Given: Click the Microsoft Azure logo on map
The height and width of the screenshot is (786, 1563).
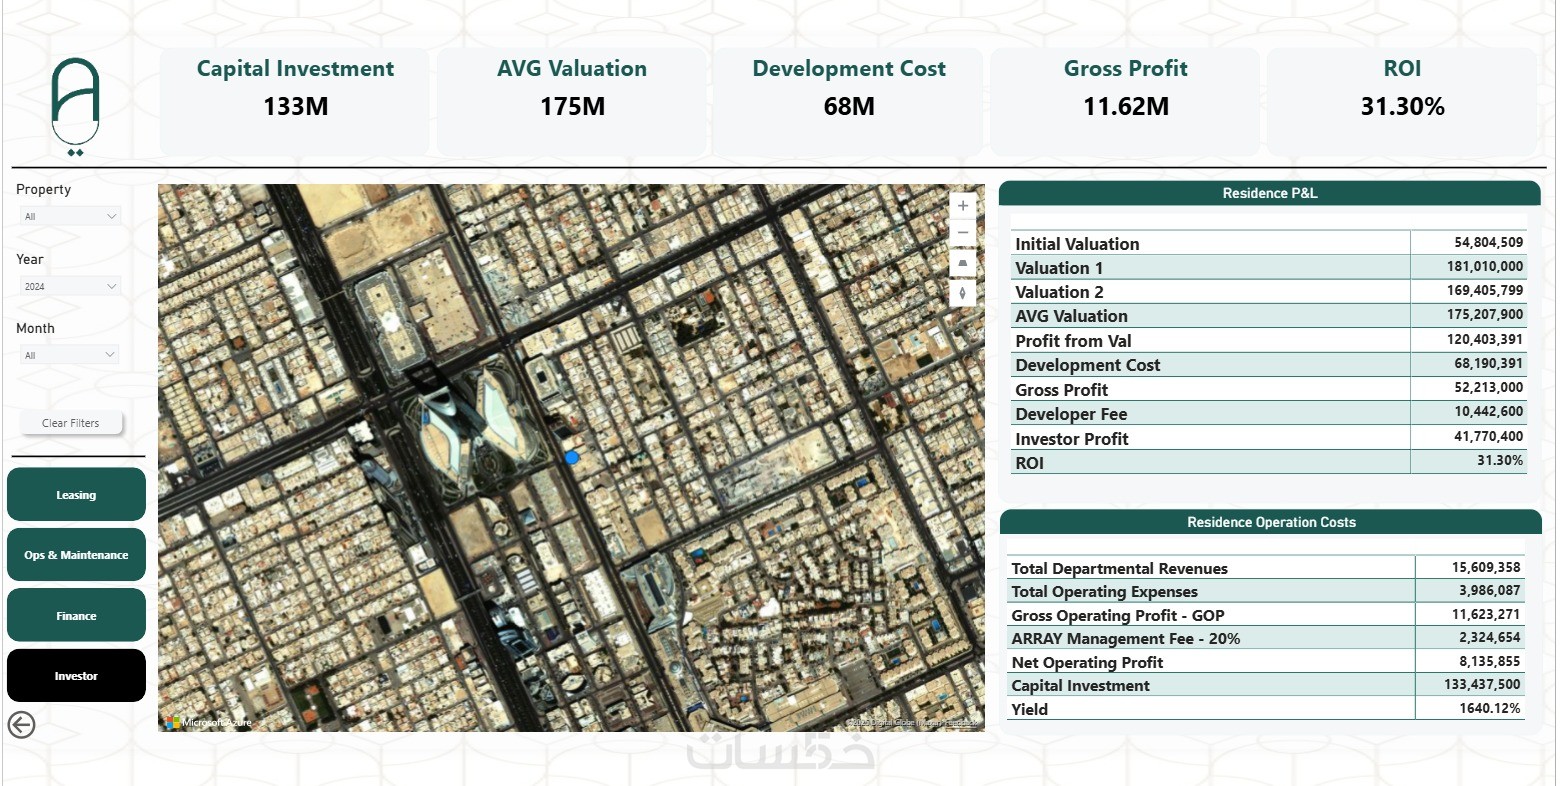Looking at the screenshot, I should pyautogui.click(x=209, y=722).
